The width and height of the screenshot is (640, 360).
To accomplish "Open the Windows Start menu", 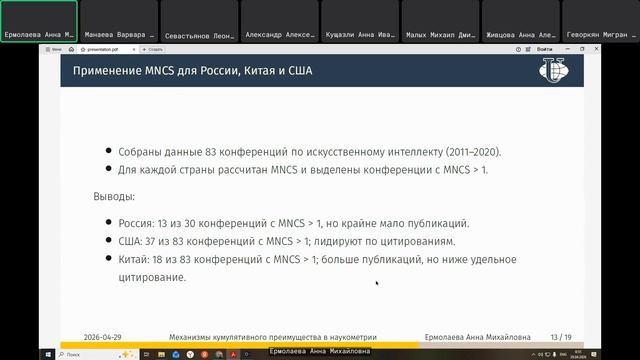I will [x=47, y=355].
